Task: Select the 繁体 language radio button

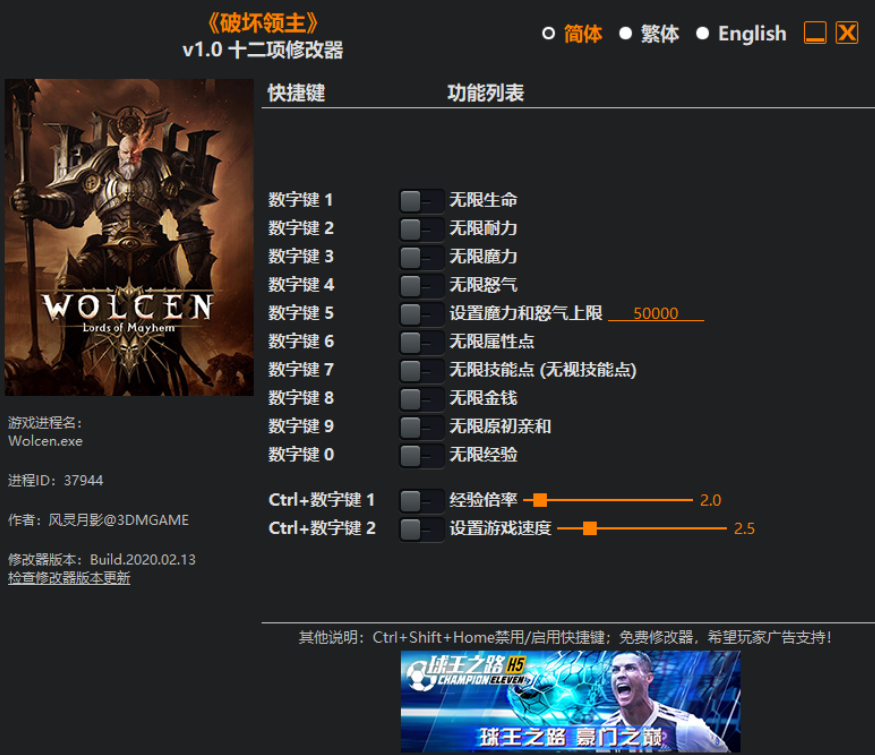Action: click(626, 33)
